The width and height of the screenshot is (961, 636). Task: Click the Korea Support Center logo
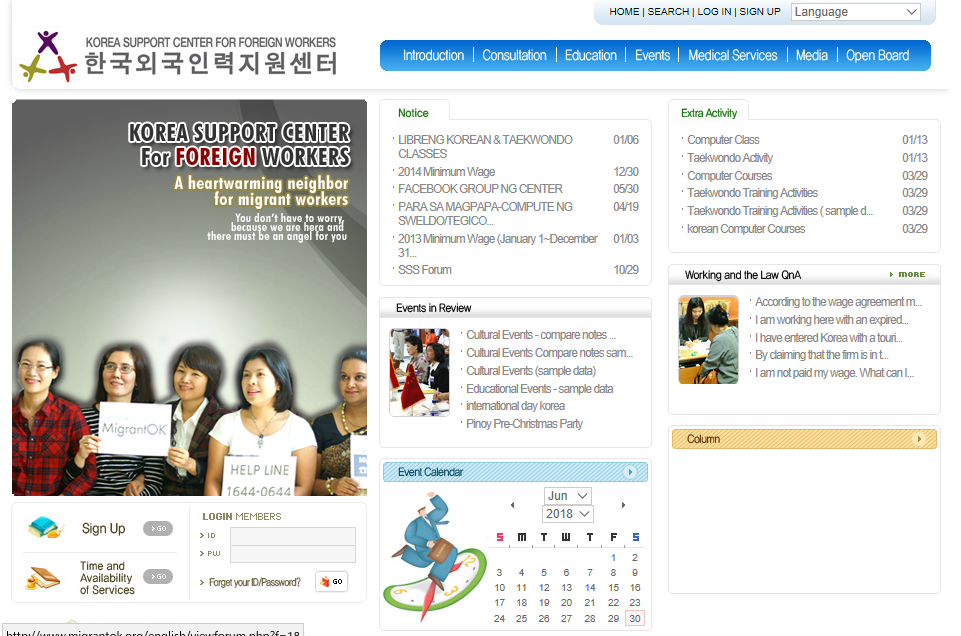(x=178, y=56)
